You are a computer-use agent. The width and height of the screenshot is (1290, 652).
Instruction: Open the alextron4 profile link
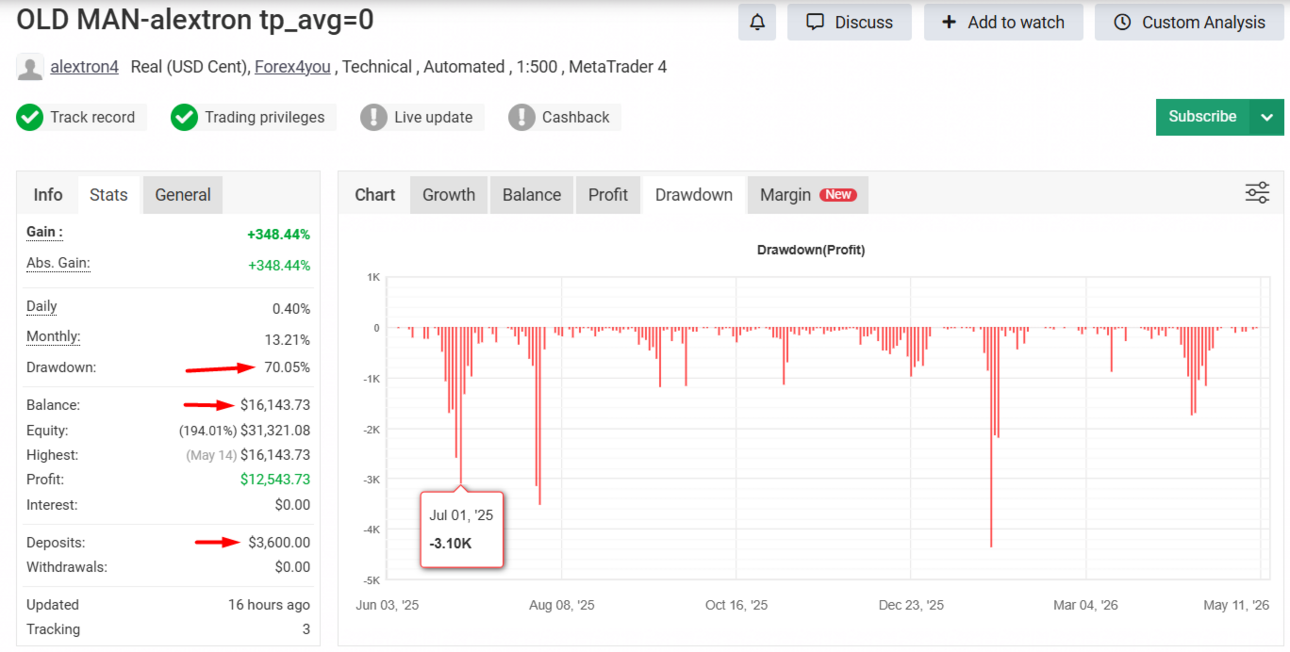(84, 67)
